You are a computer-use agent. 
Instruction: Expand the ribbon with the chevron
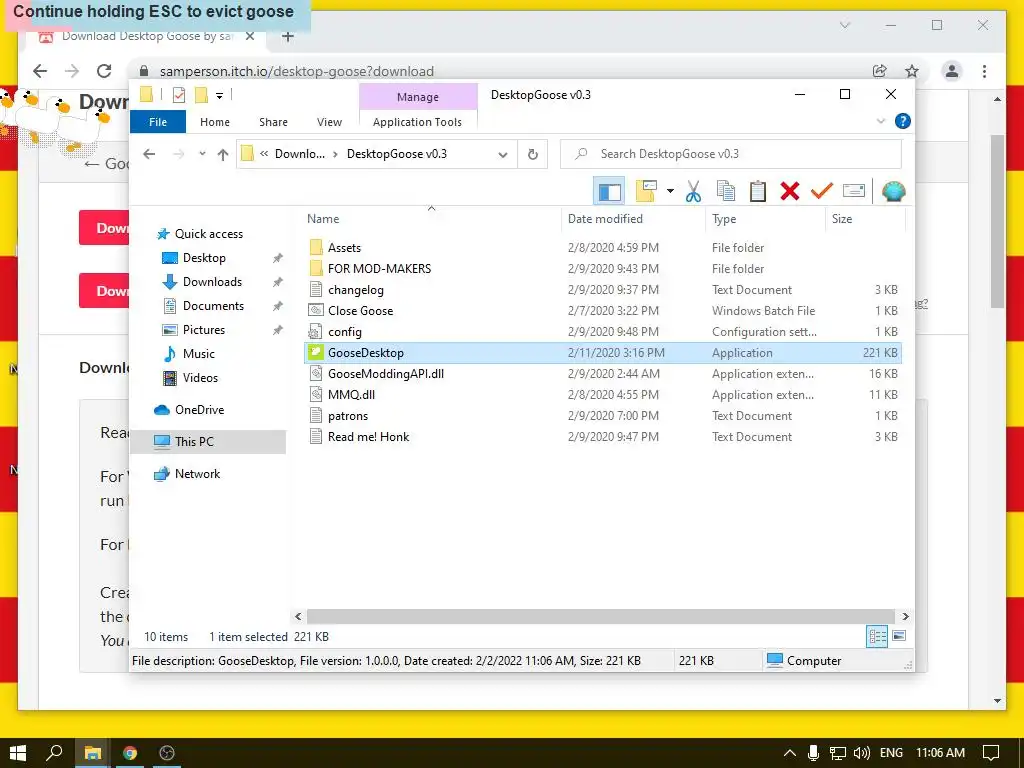(880, 121)
